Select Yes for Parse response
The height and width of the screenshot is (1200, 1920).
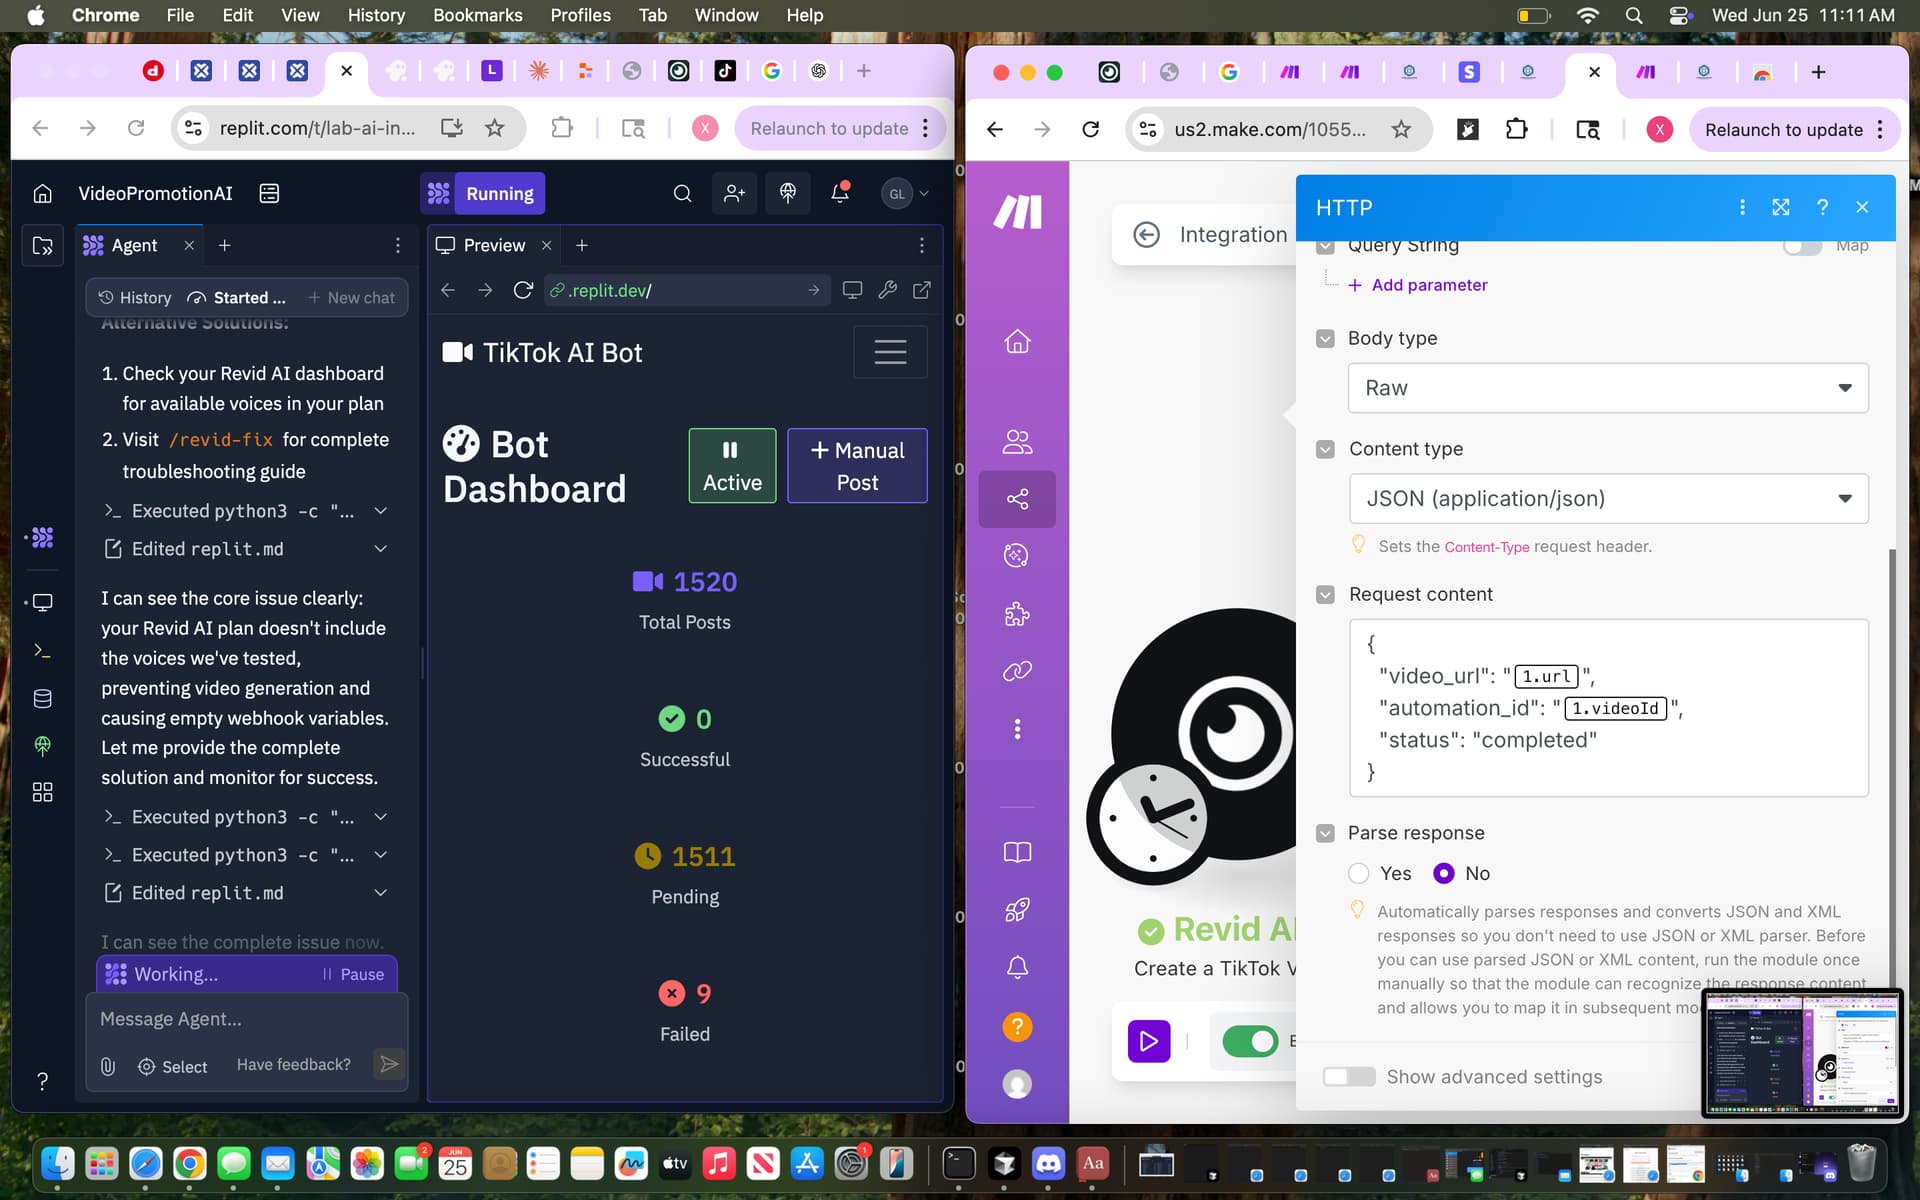click(x=1358, y=873)
